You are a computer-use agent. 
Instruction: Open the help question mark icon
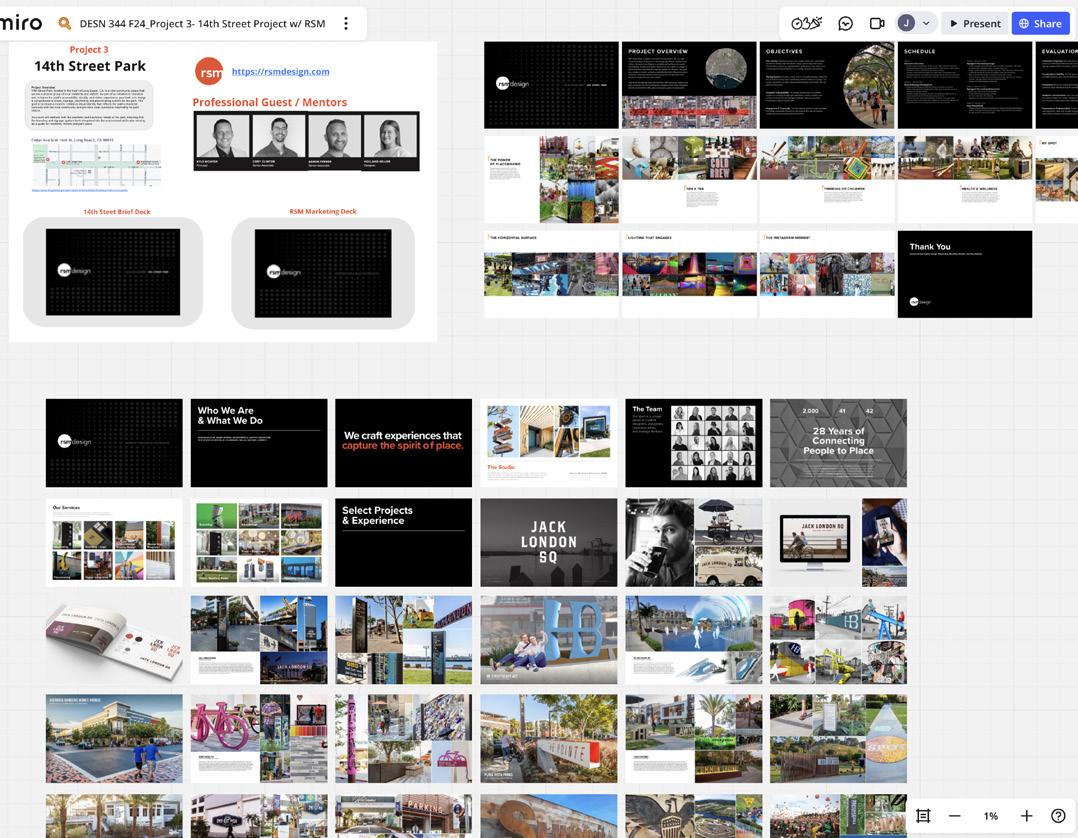(1058, 816)
